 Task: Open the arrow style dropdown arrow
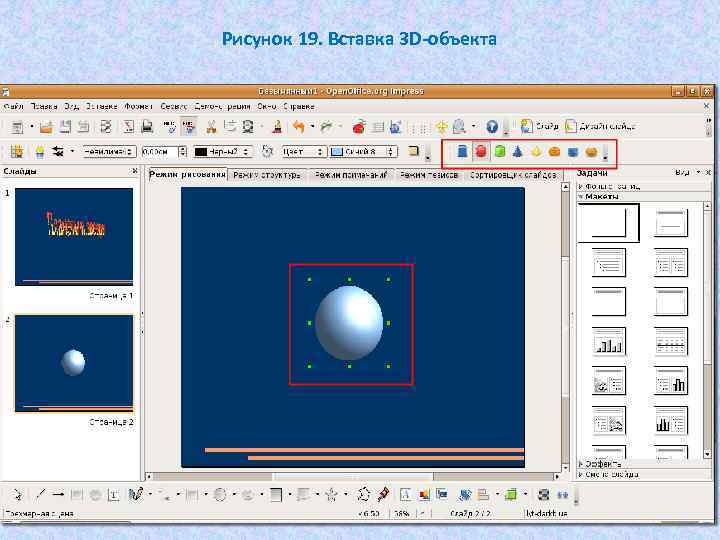click(72, 151)
